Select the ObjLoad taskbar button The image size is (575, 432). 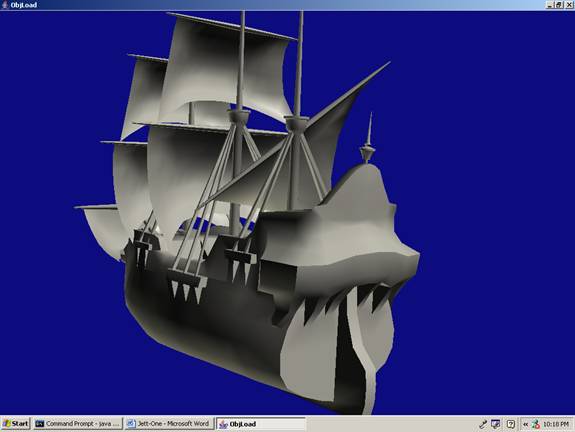[260, 424]
